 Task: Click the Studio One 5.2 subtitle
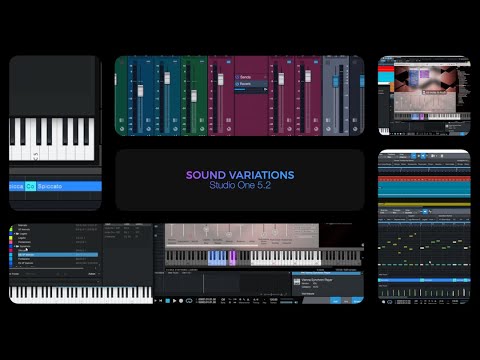(240, 185)
